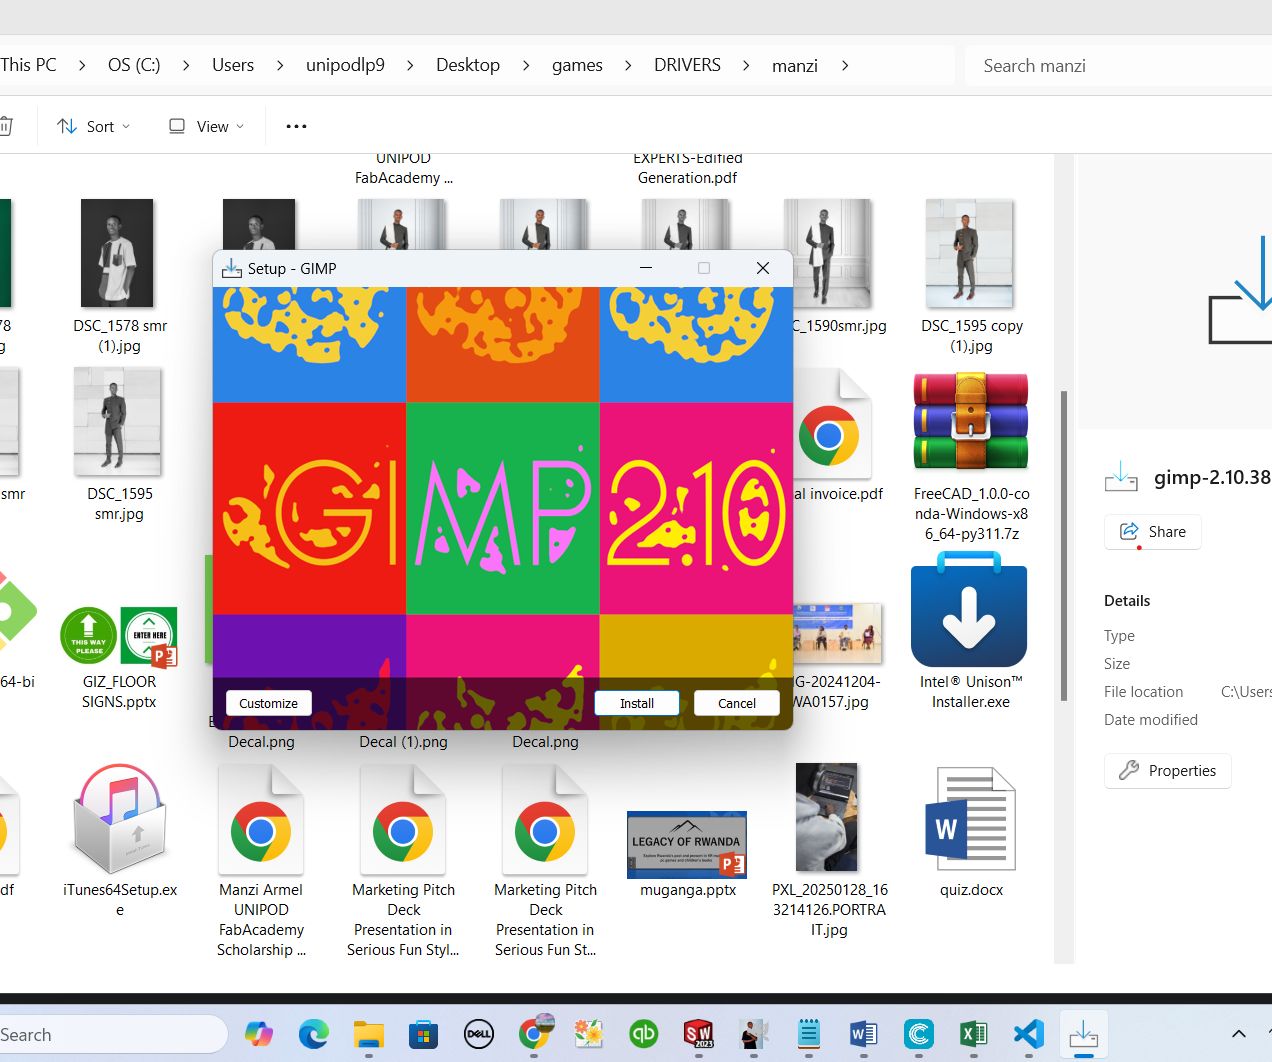This screenshot has width=1272, height=1062.
Task: Expand the chevron after OS (C:) in breadcrumb
Action: pyautogui.click(x=186, y=65)
